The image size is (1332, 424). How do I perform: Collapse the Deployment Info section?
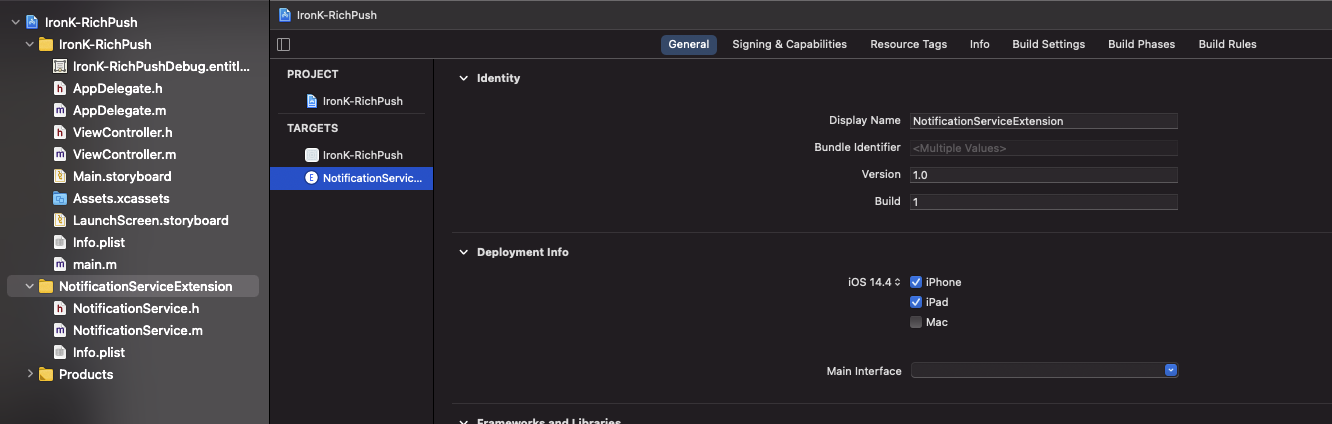[463, 252]
